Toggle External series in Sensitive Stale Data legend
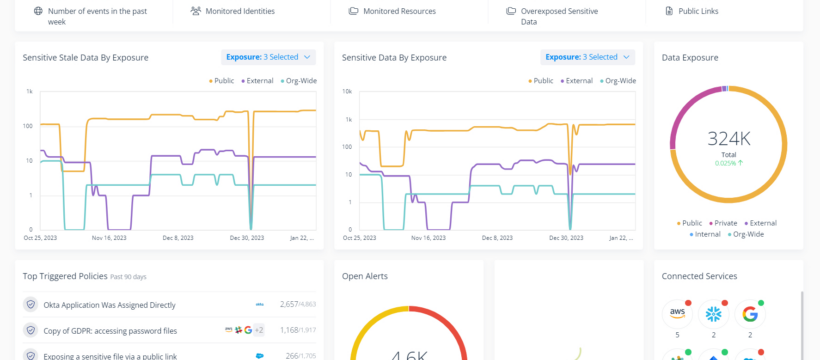Screen dimensions: 820x360 (x=257, y=81)
